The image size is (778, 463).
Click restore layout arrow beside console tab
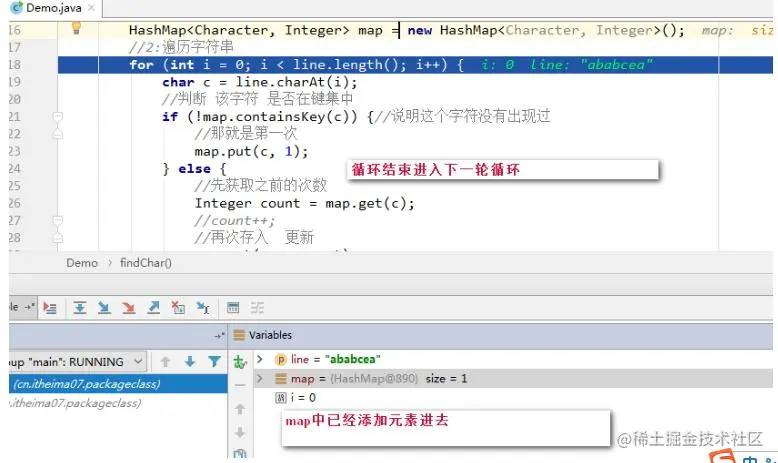pos(29,307)
